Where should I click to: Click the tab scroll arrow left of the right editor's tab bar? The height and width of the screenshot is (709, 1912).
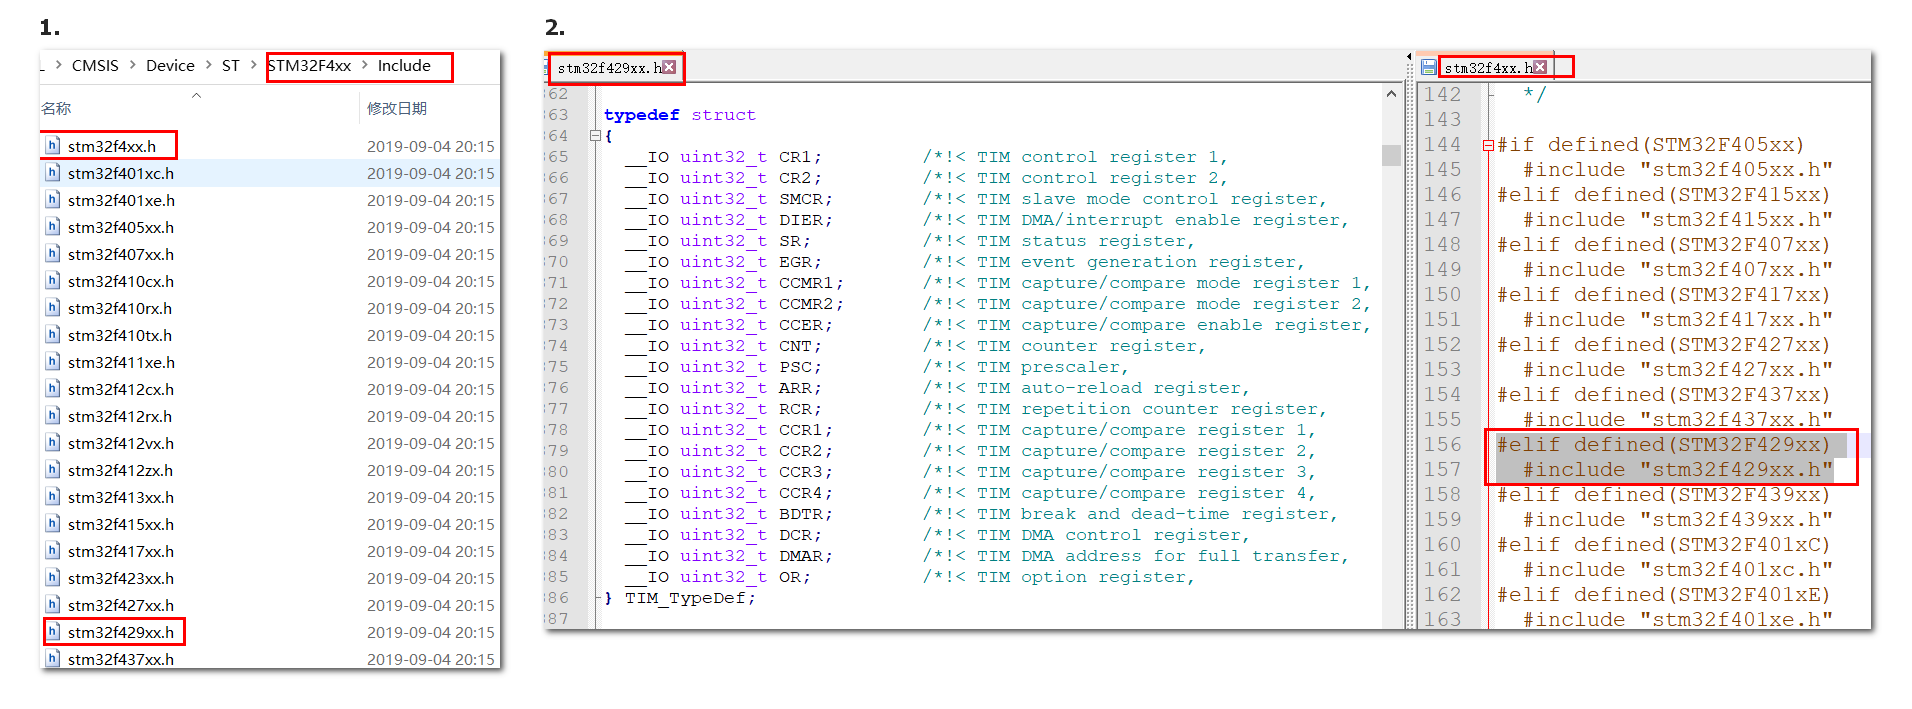click(x=1409, y=57)
